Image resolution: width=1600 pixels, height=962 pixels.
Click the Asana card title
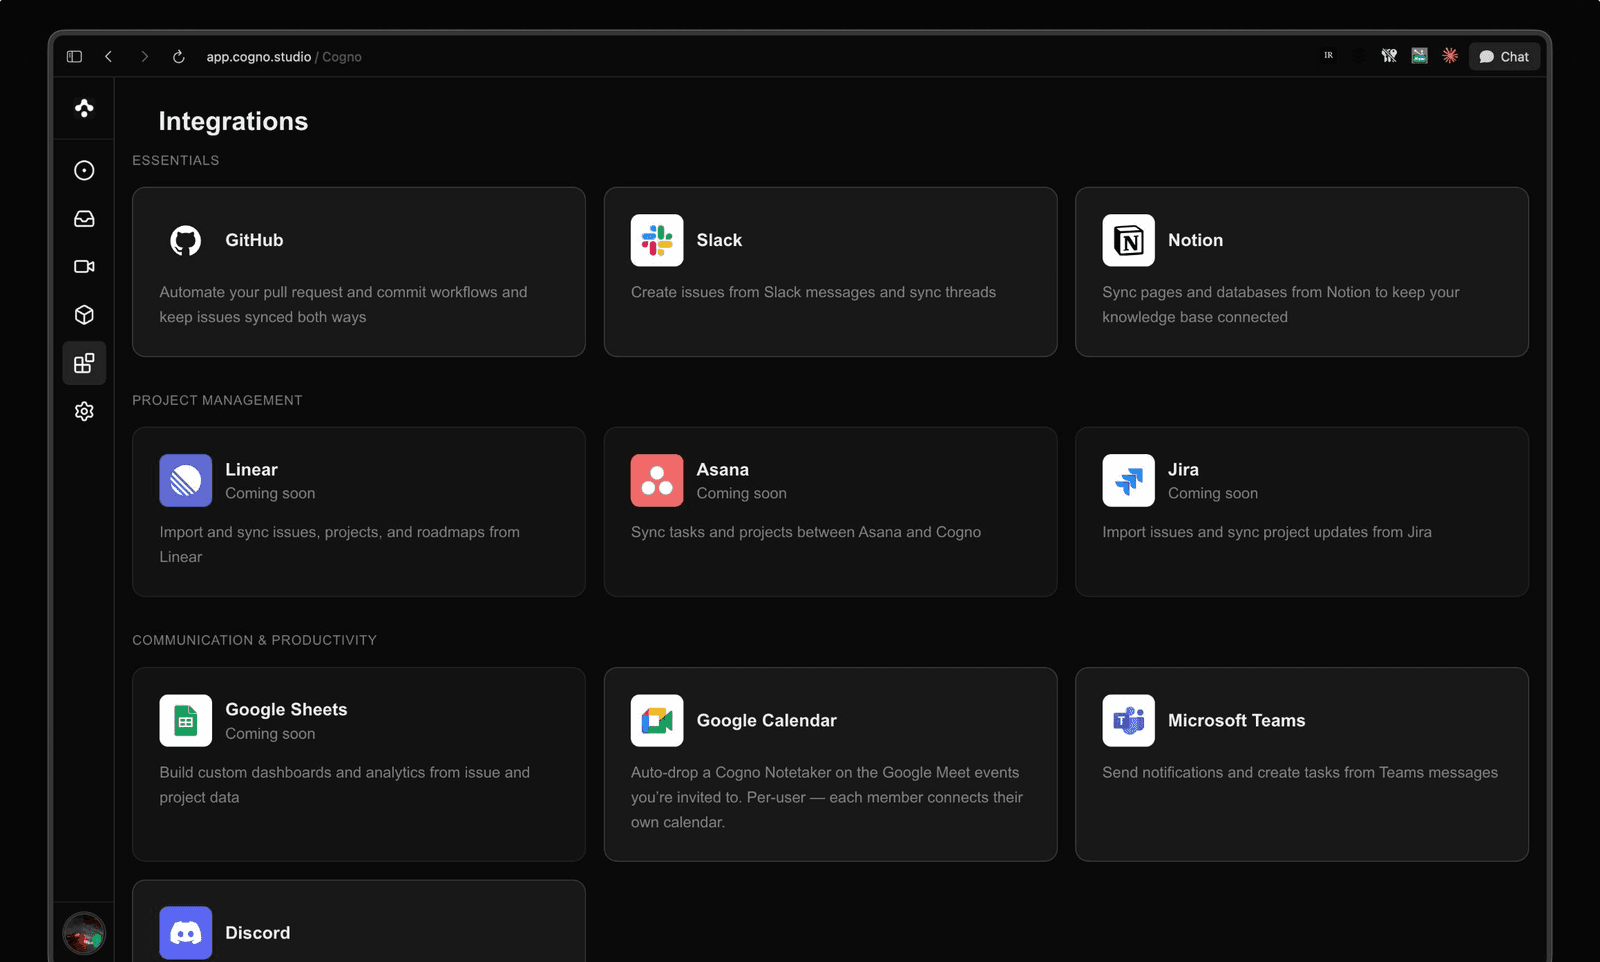pos(722,470)
